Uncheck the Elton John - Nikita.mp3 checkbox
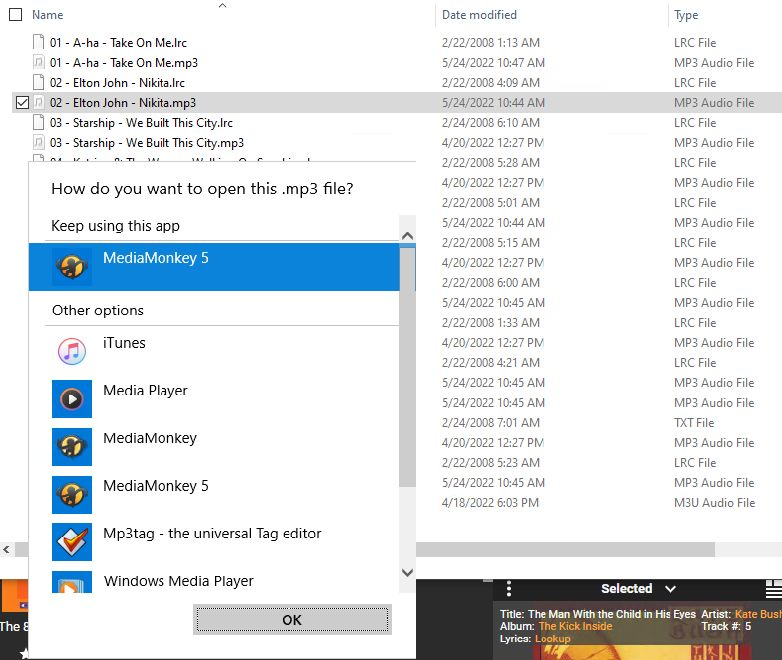 pos(22,103)
